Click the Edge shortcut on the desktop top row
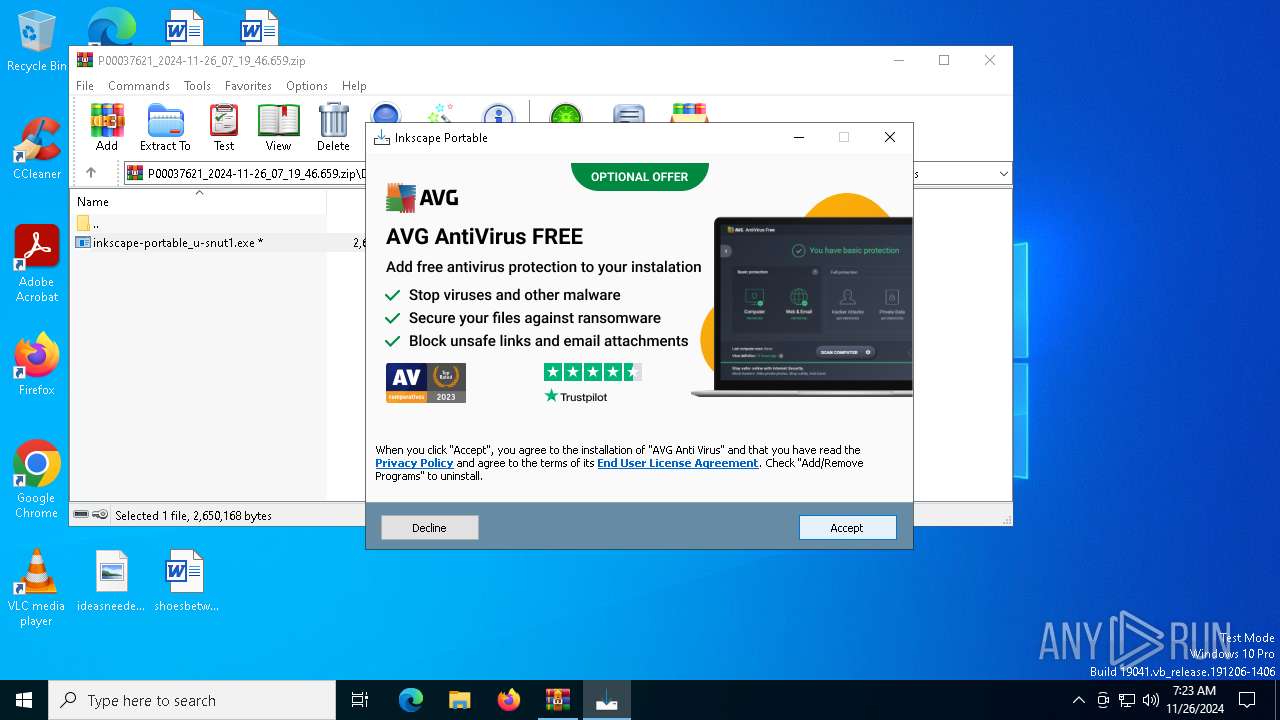 tap(111, 25)
